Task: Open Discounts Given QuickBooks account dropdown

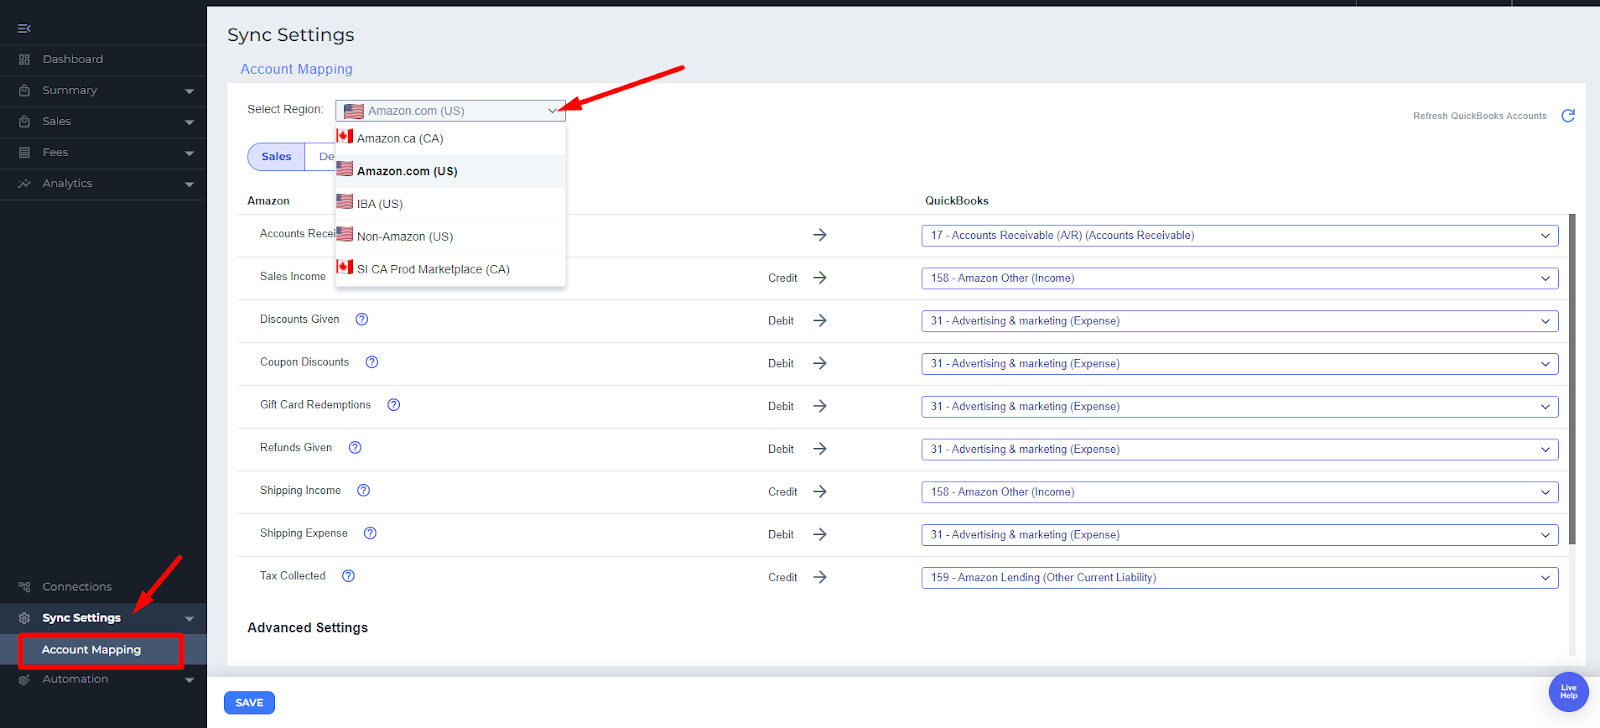Action: coord(1240,321)
